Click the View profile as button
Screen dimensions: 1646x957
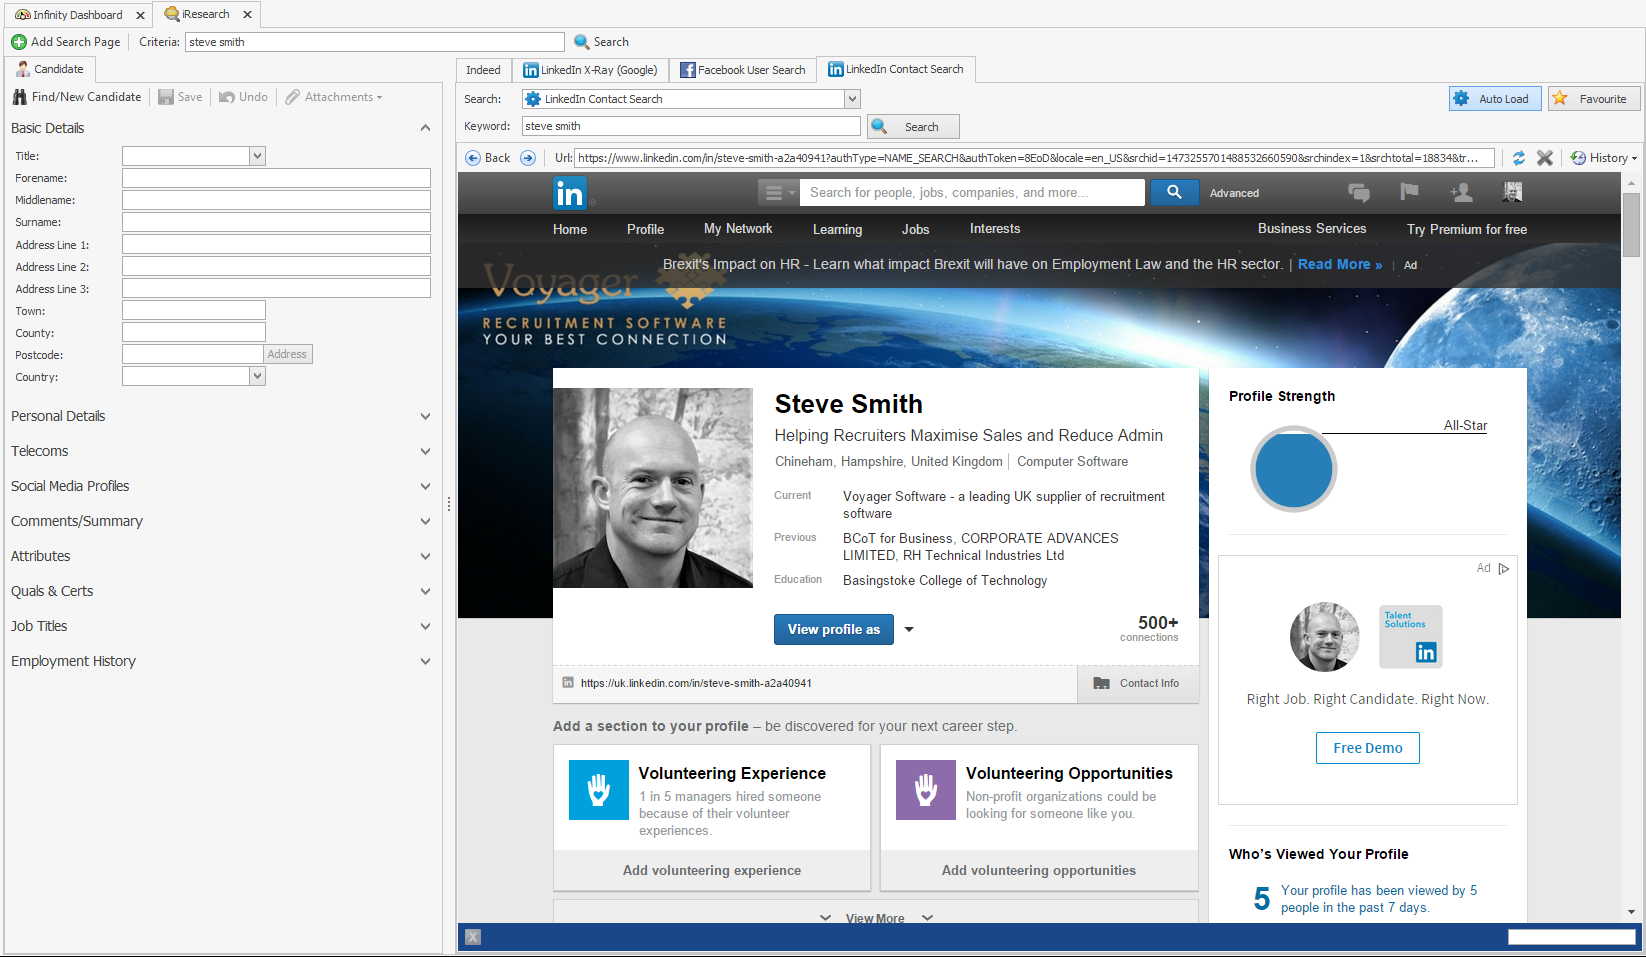[x=834, y=629]
